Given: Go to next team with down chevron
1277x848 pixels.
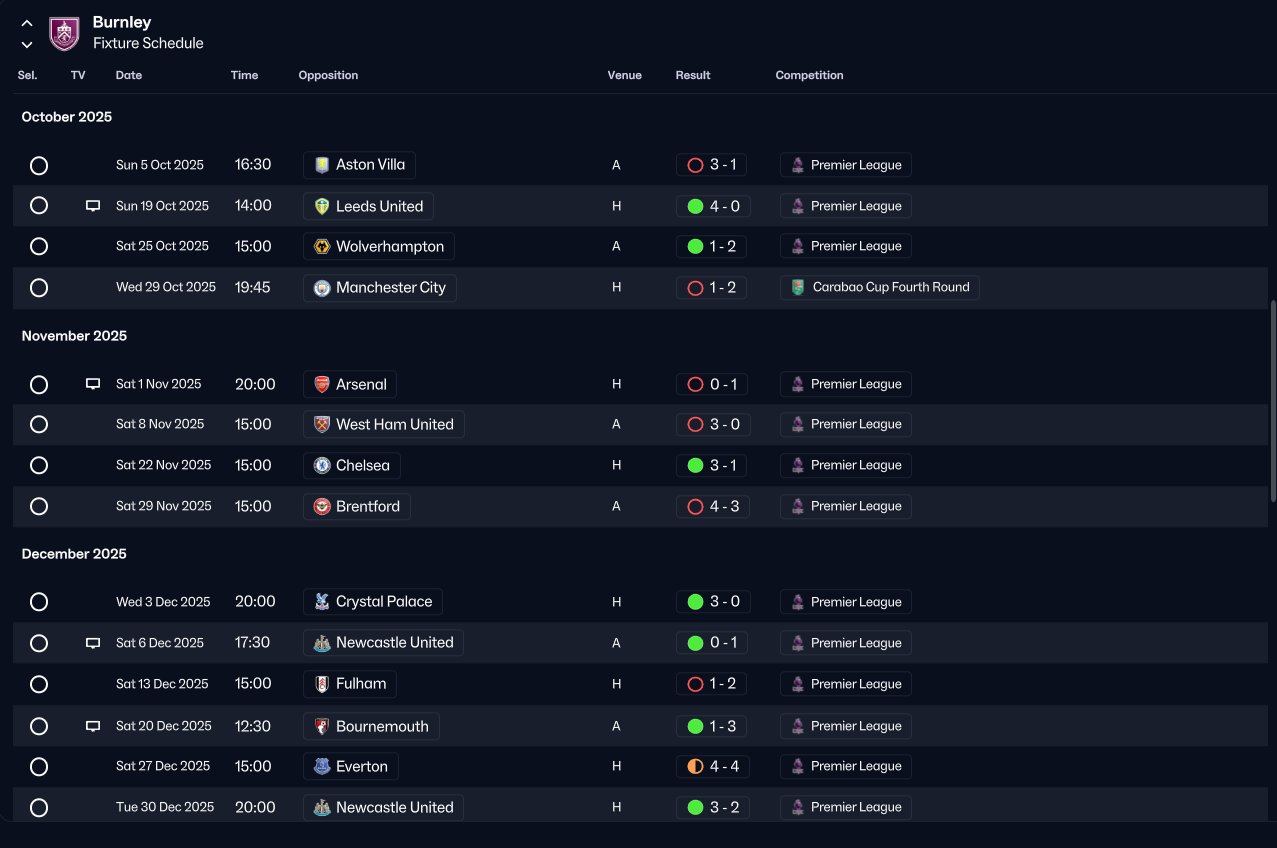Looking at the screenshot, I should tap(27, 44).
